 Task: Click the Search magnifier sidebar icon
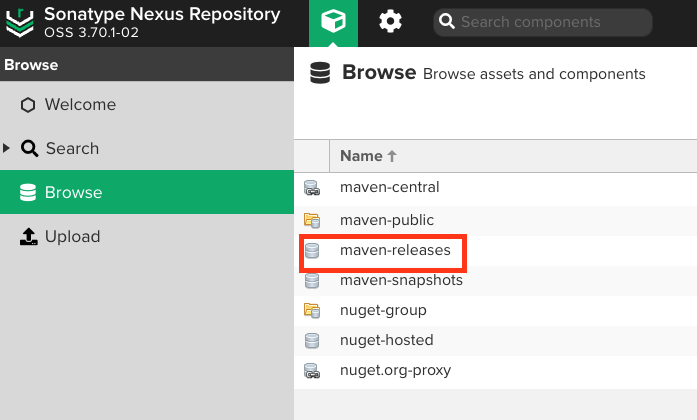point(30,148)
